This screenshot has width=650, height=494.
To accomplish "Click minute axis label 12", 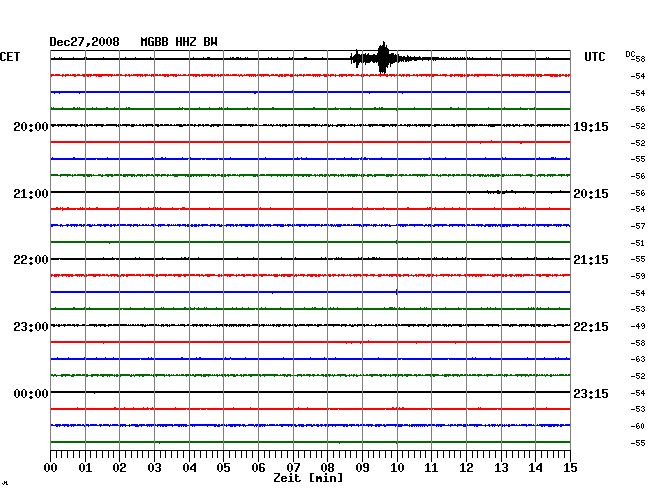I will pyautogui.click(x=466, y=468).
